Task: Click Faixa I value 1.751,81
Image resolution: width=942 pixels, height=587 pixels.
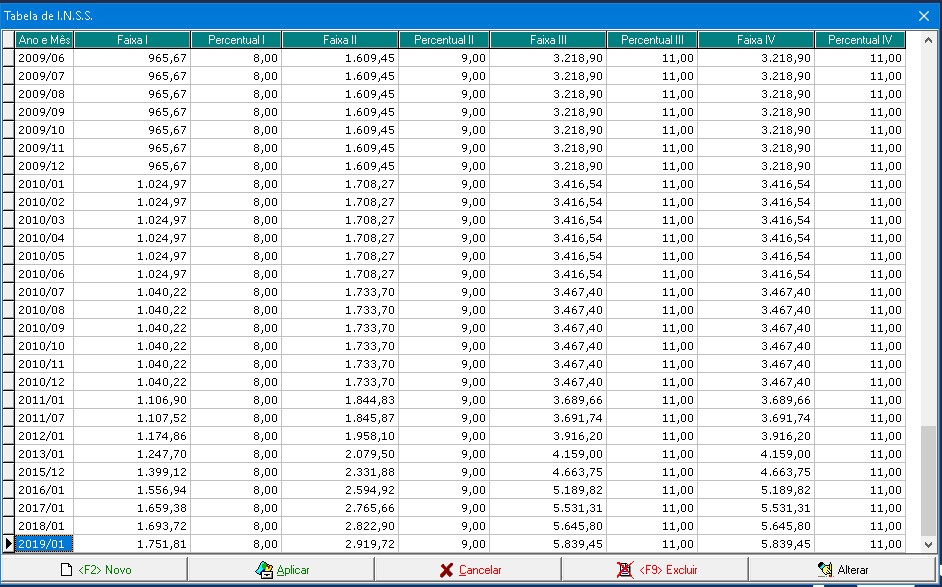Action: click(132, 544)
